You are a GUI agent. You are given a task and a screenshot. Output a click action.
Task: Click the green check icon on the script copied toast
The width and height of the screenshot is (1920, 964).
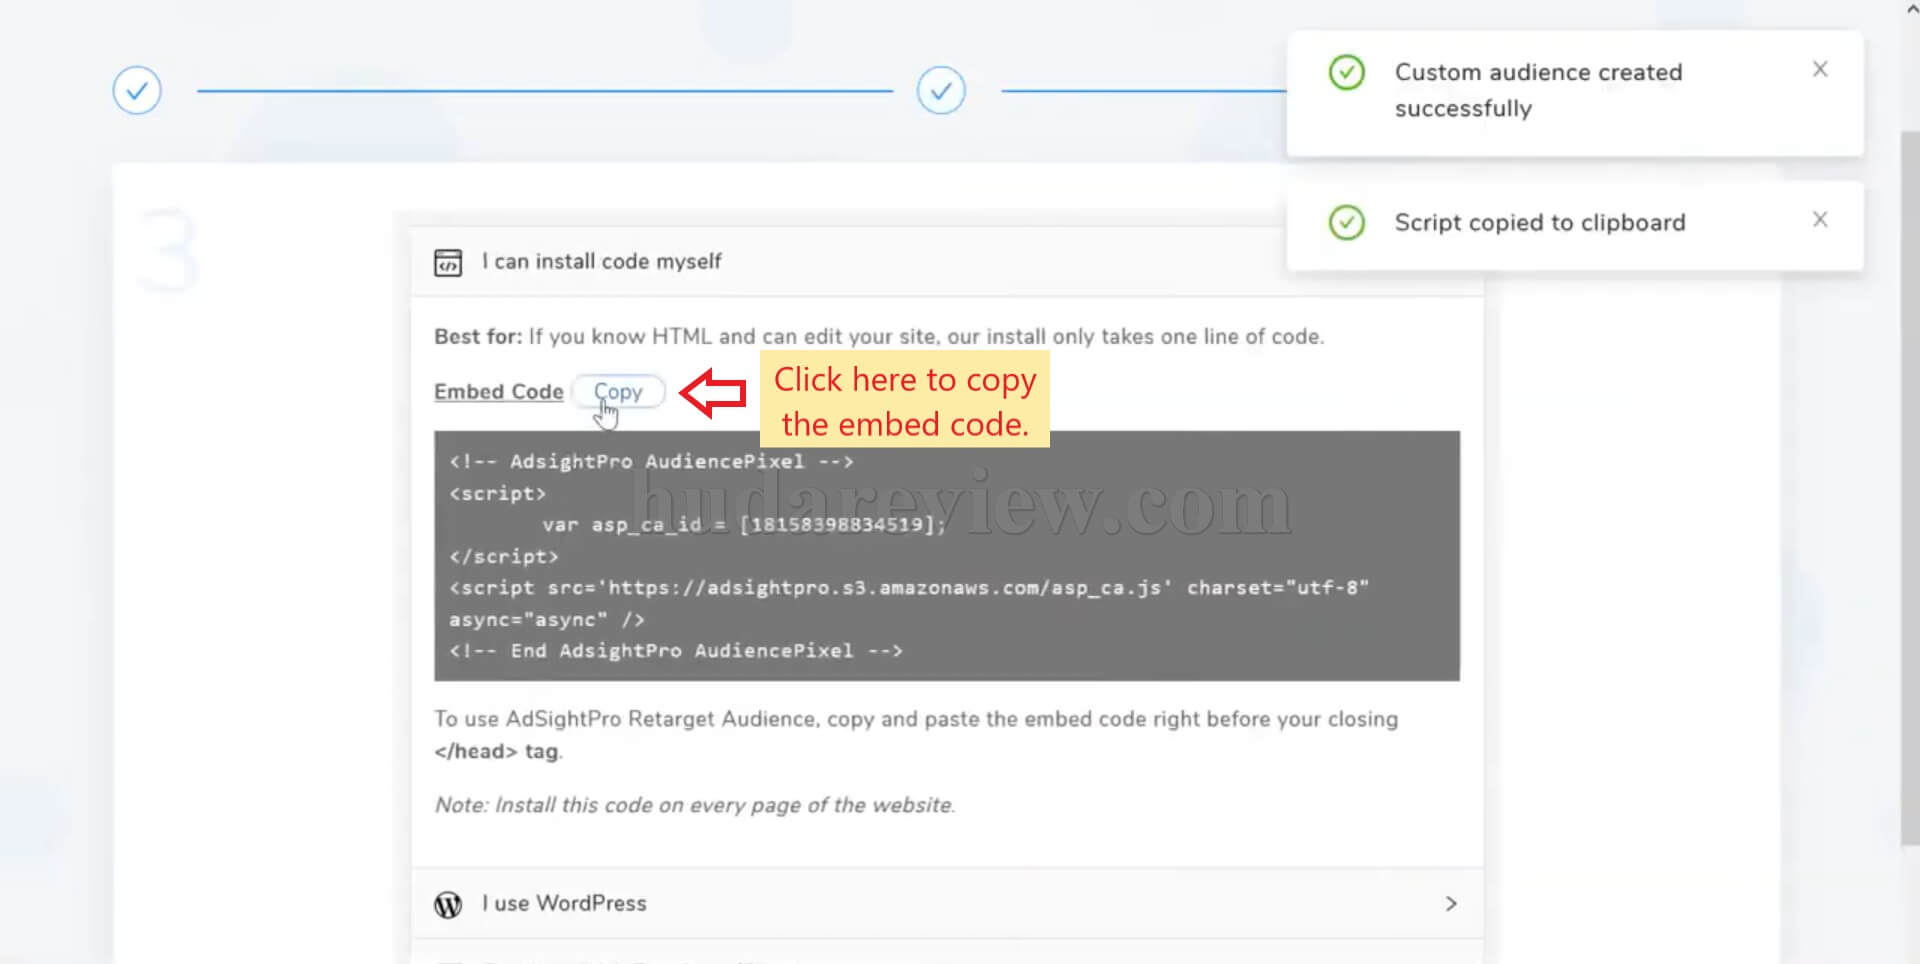(x=1346, y=222)
